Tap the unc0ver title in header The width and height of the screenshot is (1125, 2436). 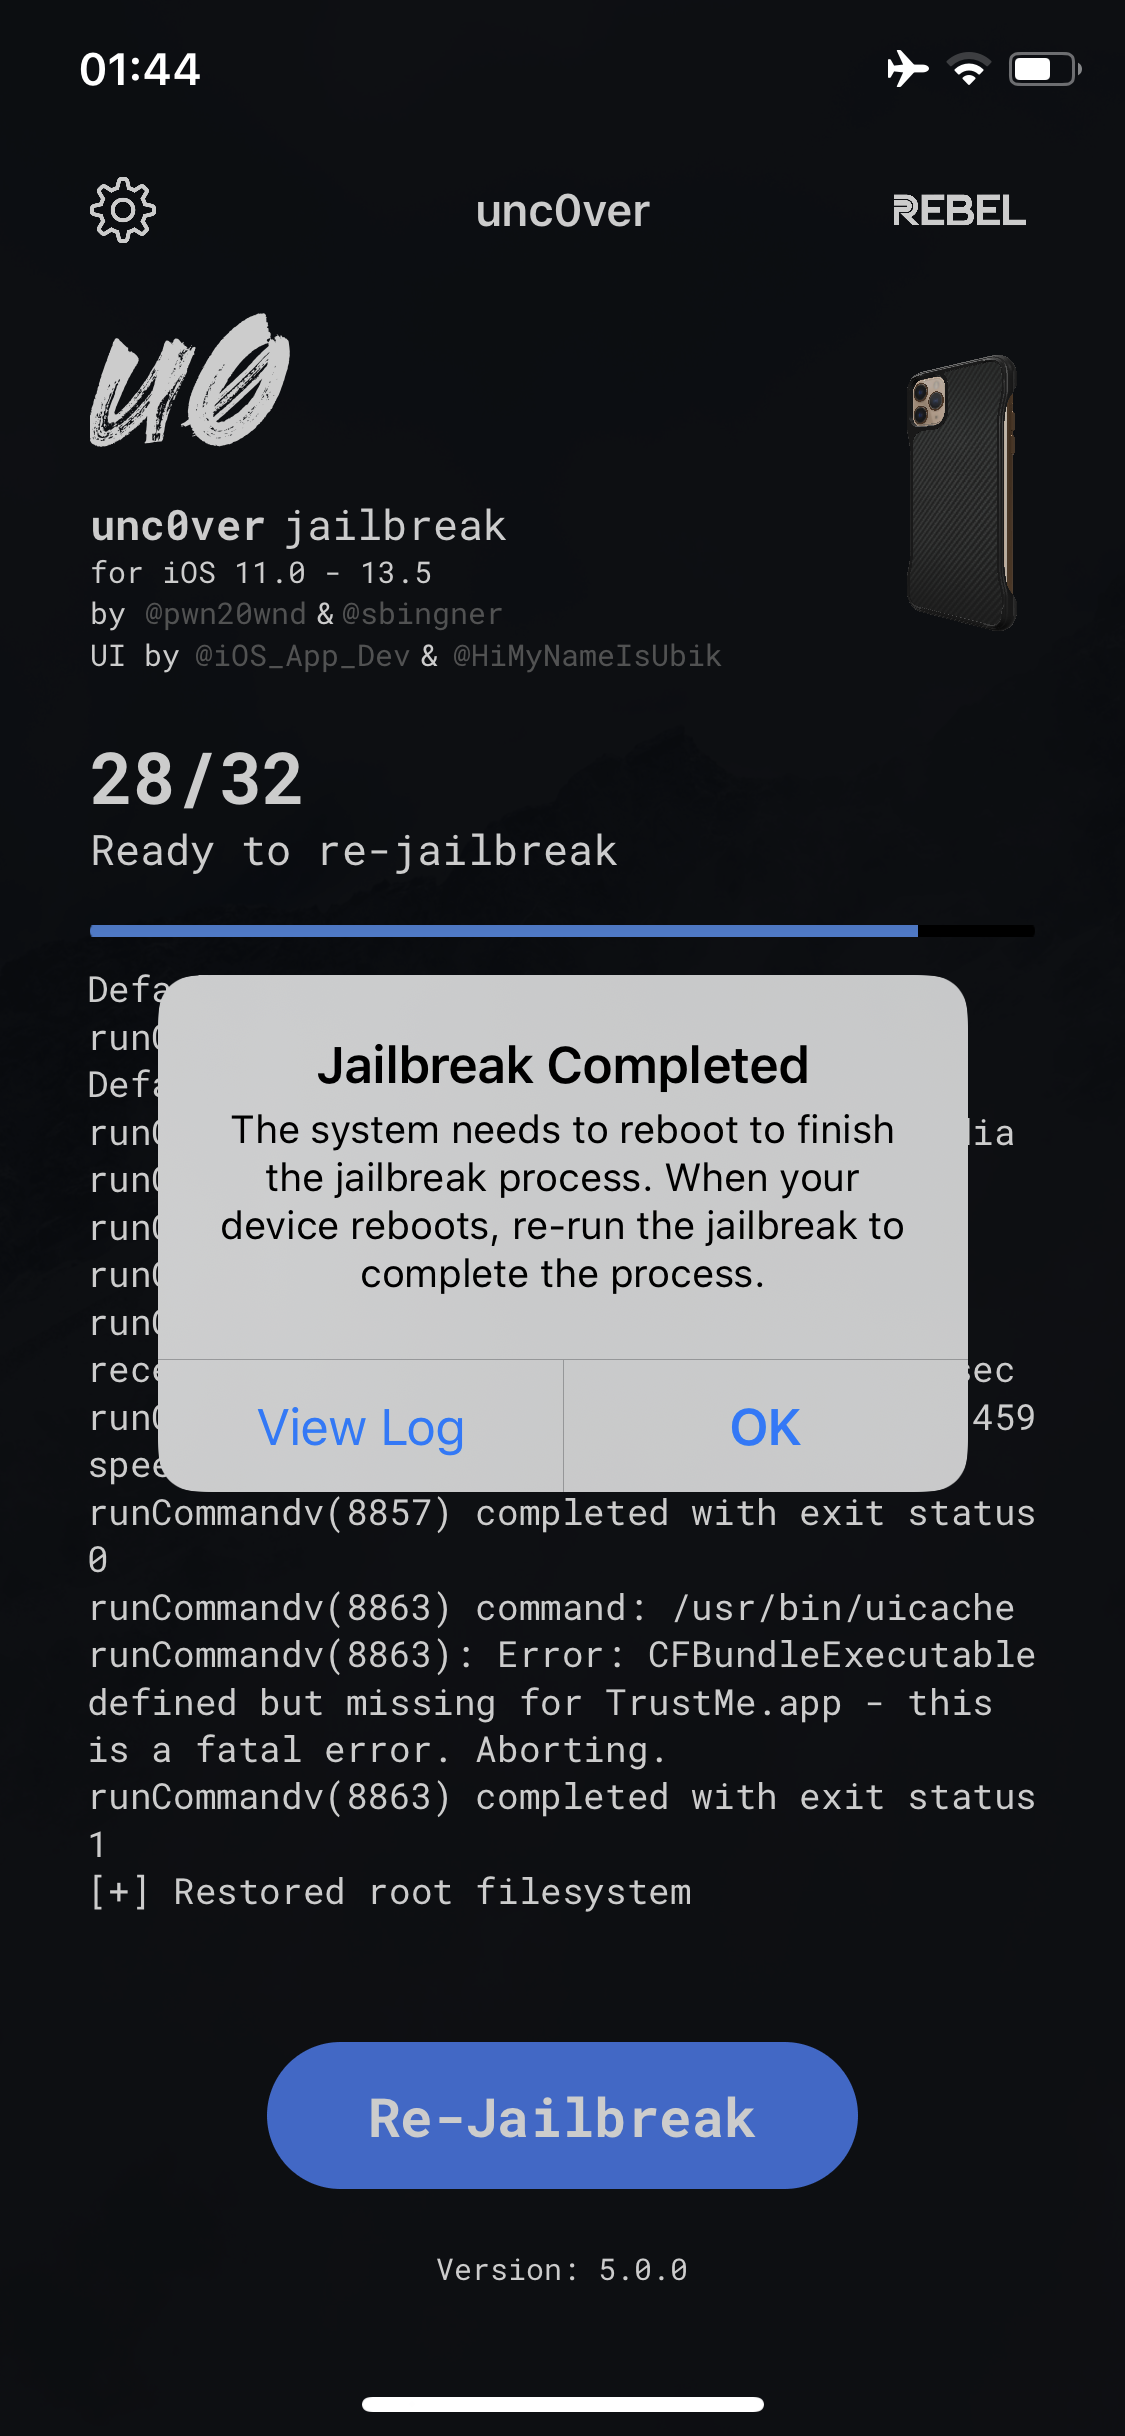click(x=563, y=211)
